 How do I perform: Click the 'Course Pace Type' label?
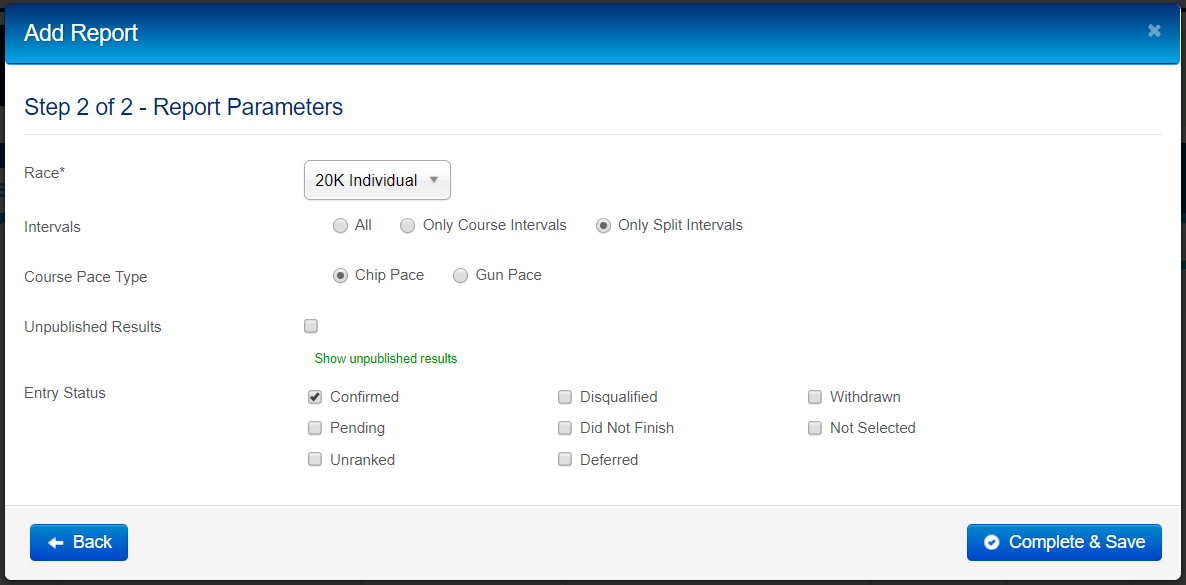(x=85, y=277)
